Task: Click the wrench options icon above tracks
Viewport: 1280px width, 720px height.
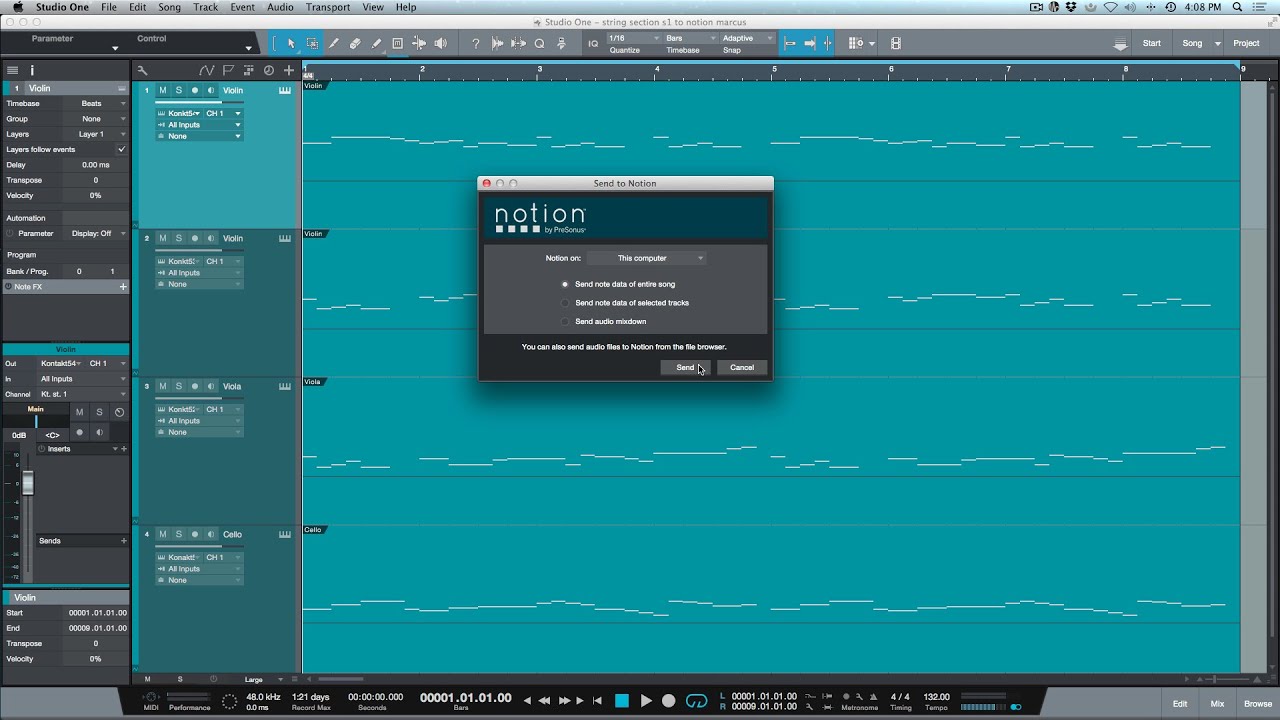Action: pos(142,70)
